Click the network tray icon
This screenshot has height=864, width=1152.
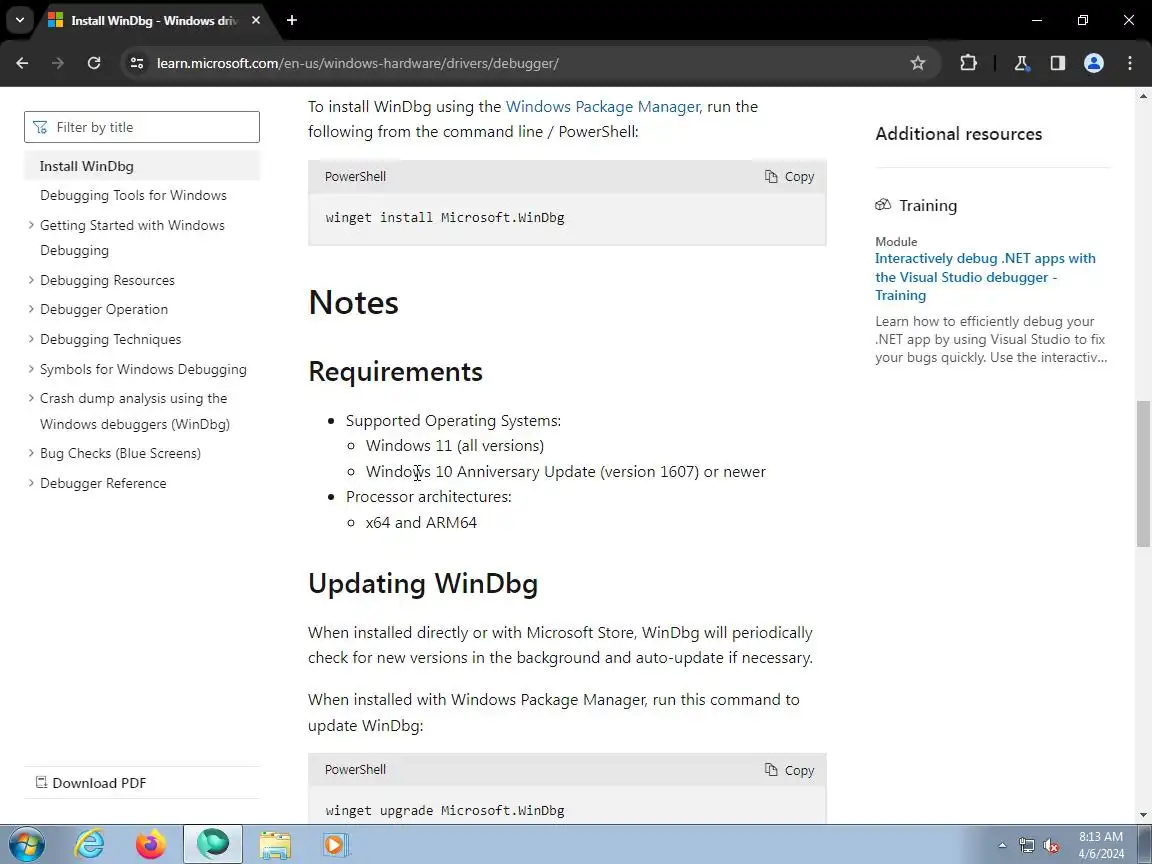tap(1026, 846)
